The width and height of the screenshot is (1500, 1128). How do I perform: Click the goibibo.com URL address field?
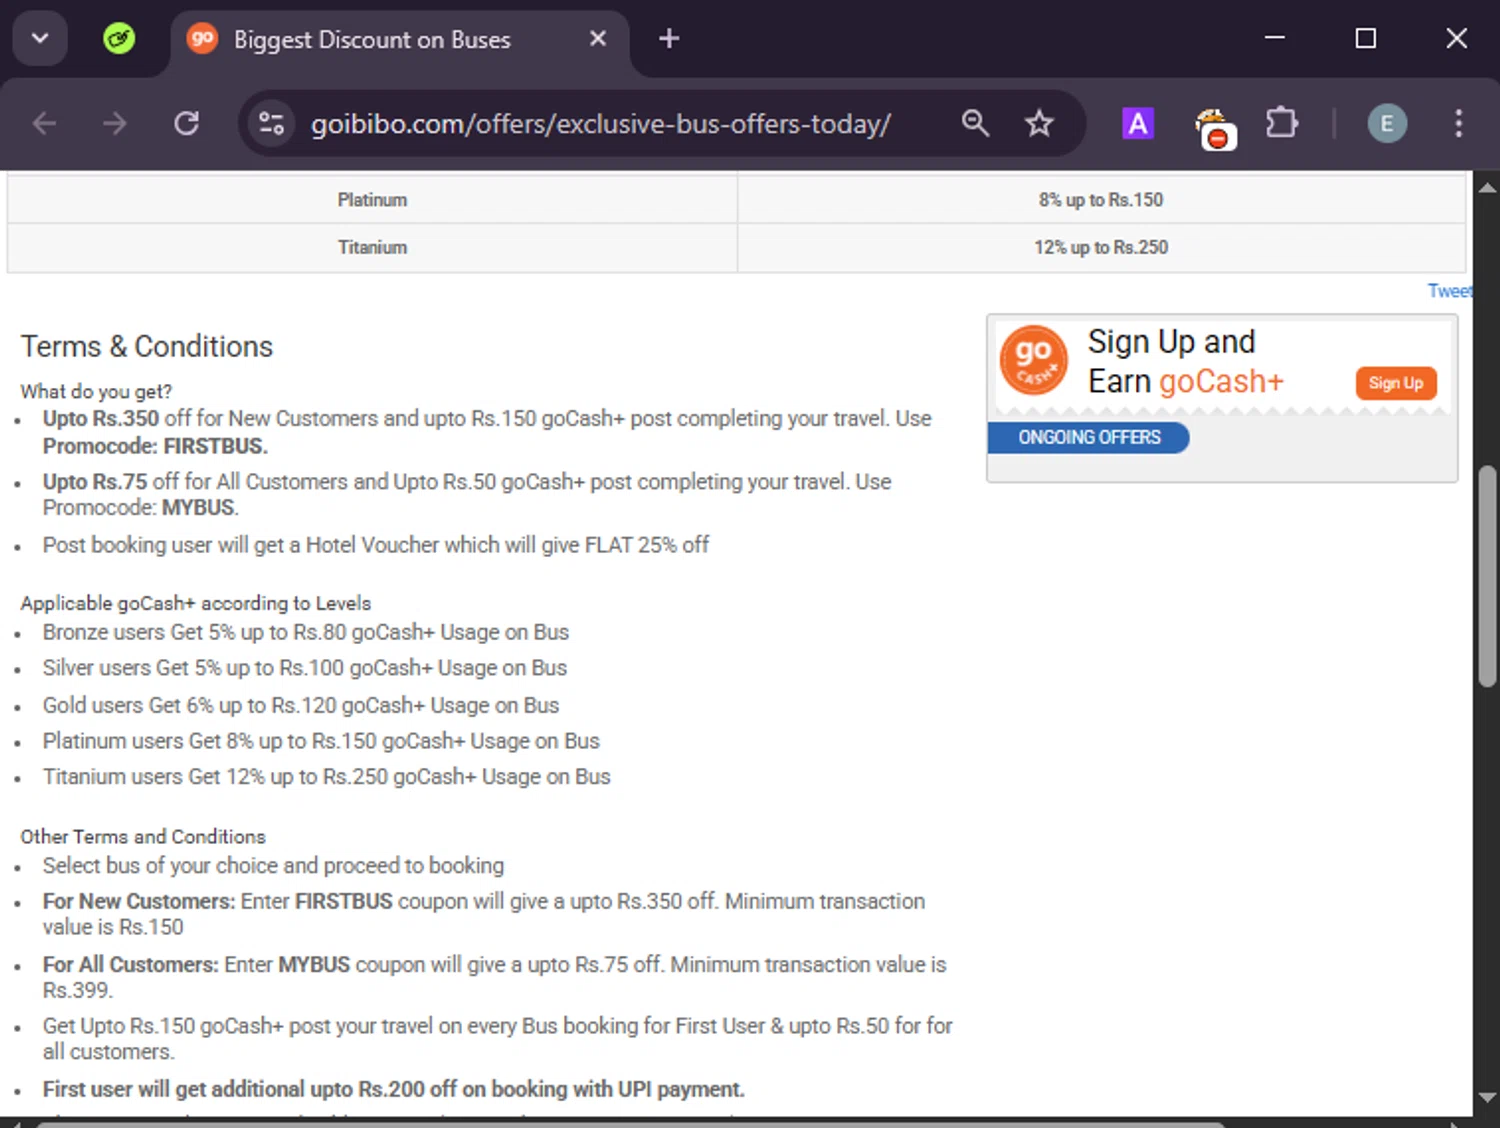tap(601, 124)
